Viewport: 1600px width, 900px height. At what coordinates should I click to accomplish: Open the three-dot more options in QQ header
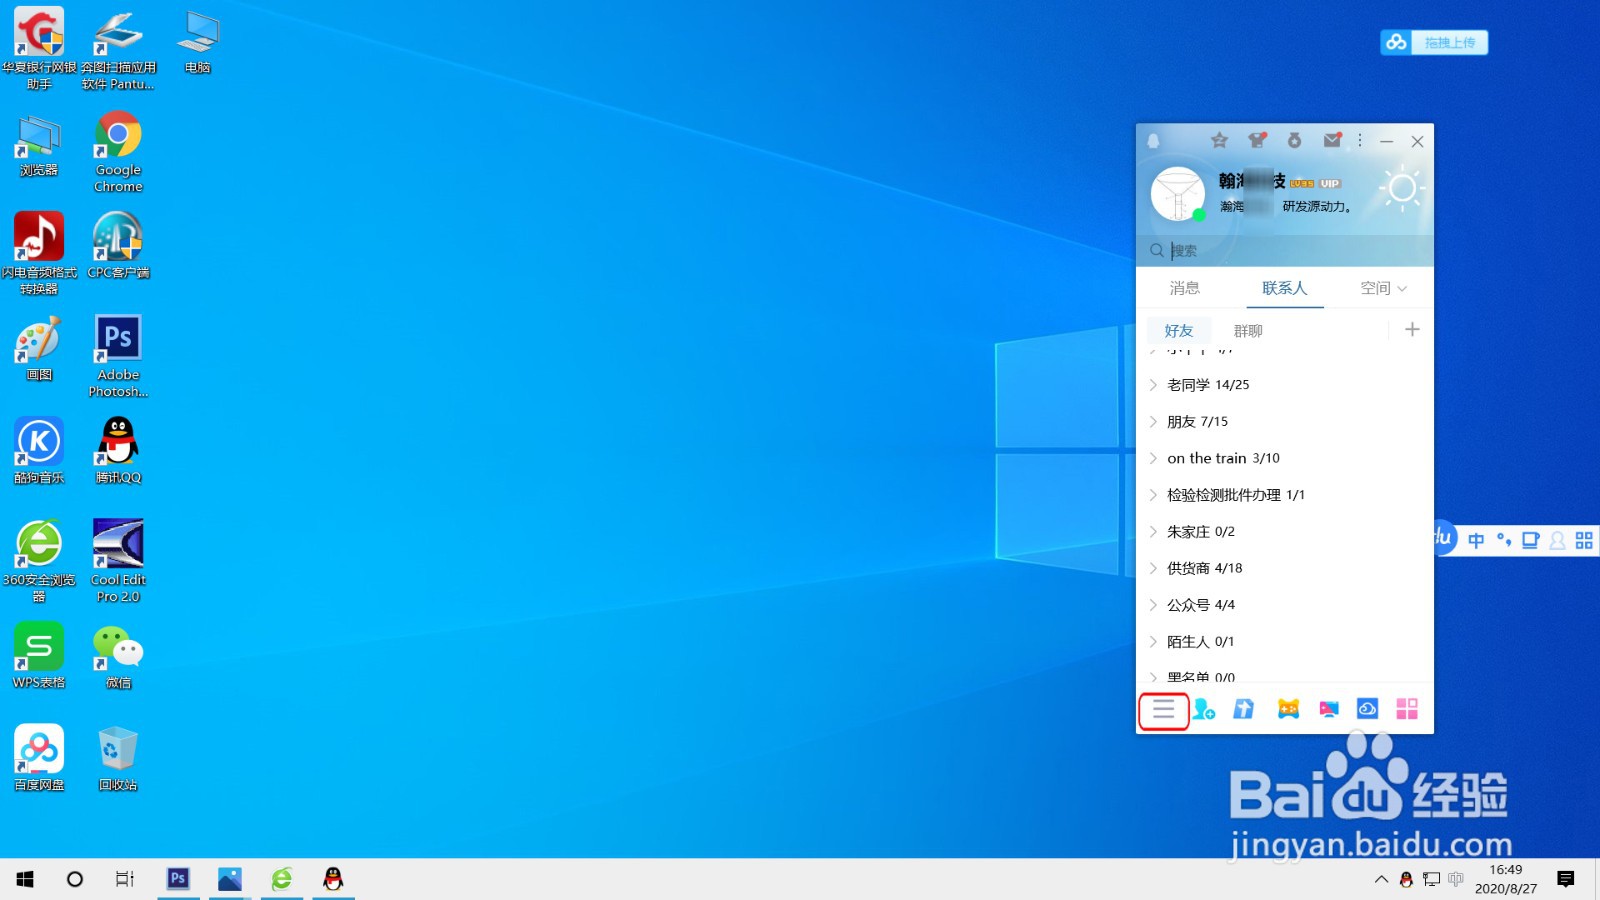tap(1360, 141)
